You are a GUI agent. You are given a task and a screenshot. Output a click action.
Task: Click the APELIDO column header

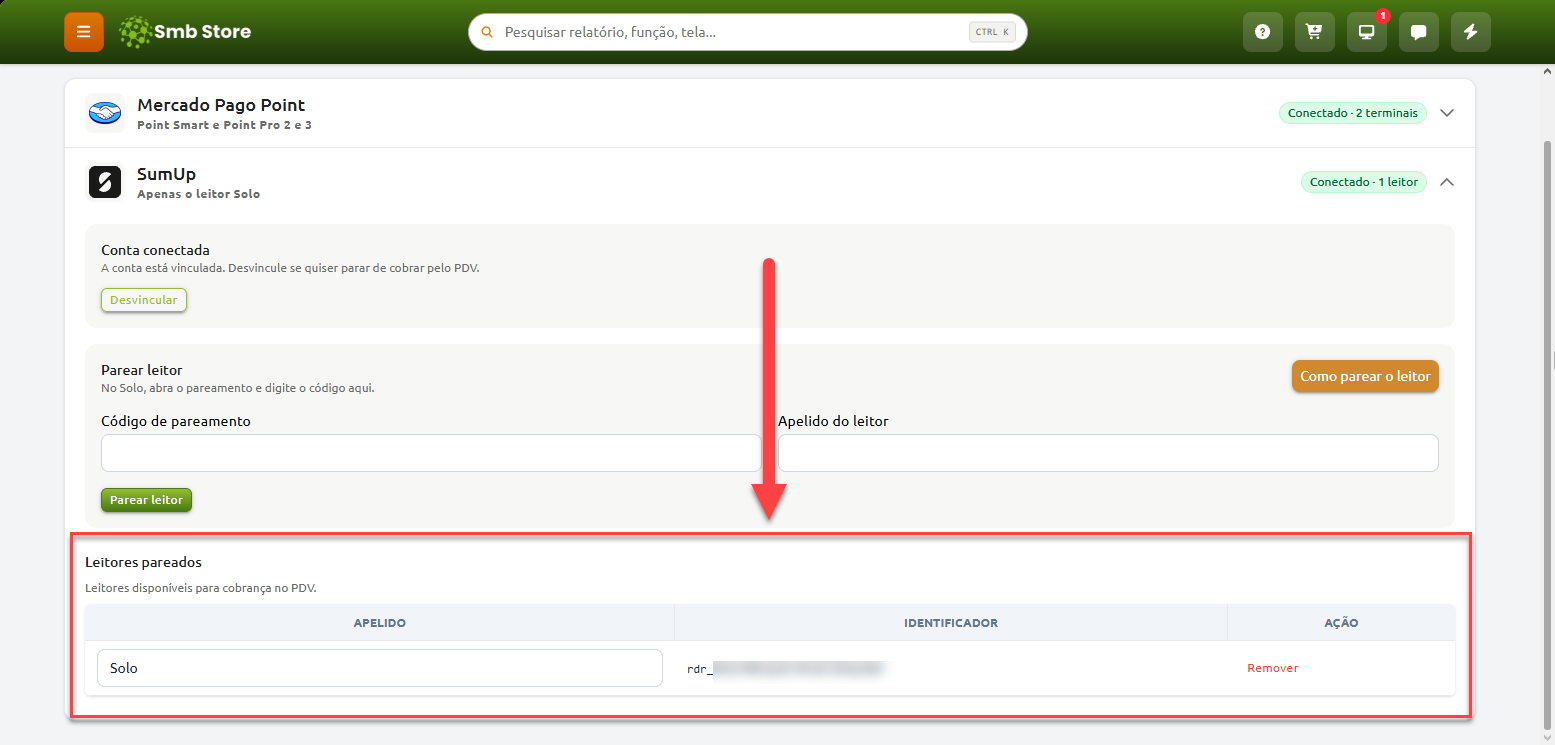click(380, 623)
